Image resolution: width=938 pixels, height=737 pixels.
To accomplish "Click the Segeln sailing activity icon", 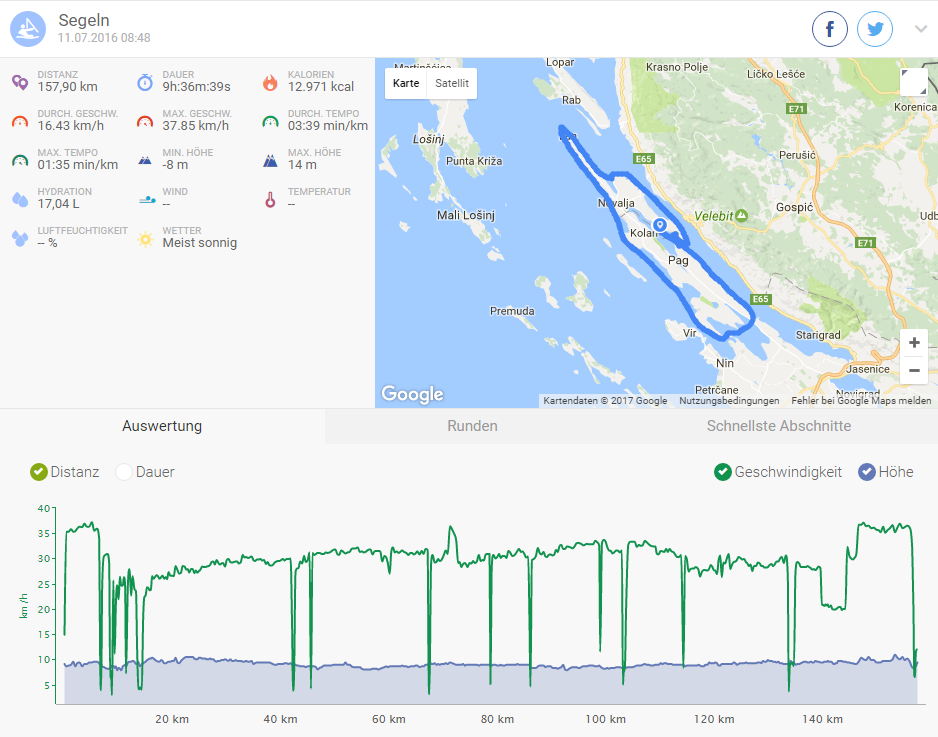I will click(x=28, y=29).
